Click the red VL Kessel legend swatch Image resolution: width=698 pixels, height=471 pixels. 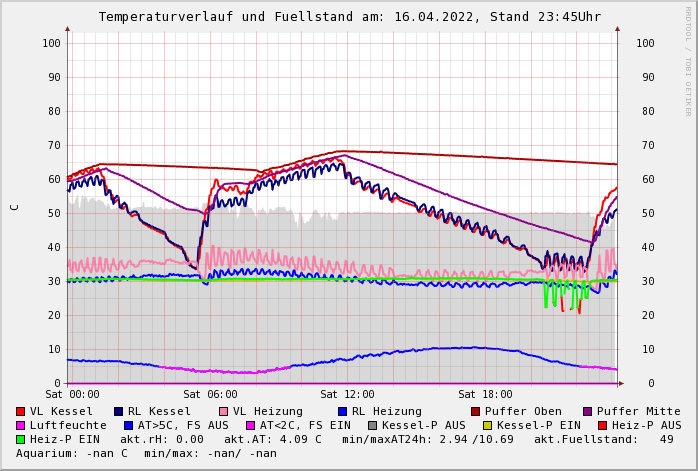click(x=21, y=411)
